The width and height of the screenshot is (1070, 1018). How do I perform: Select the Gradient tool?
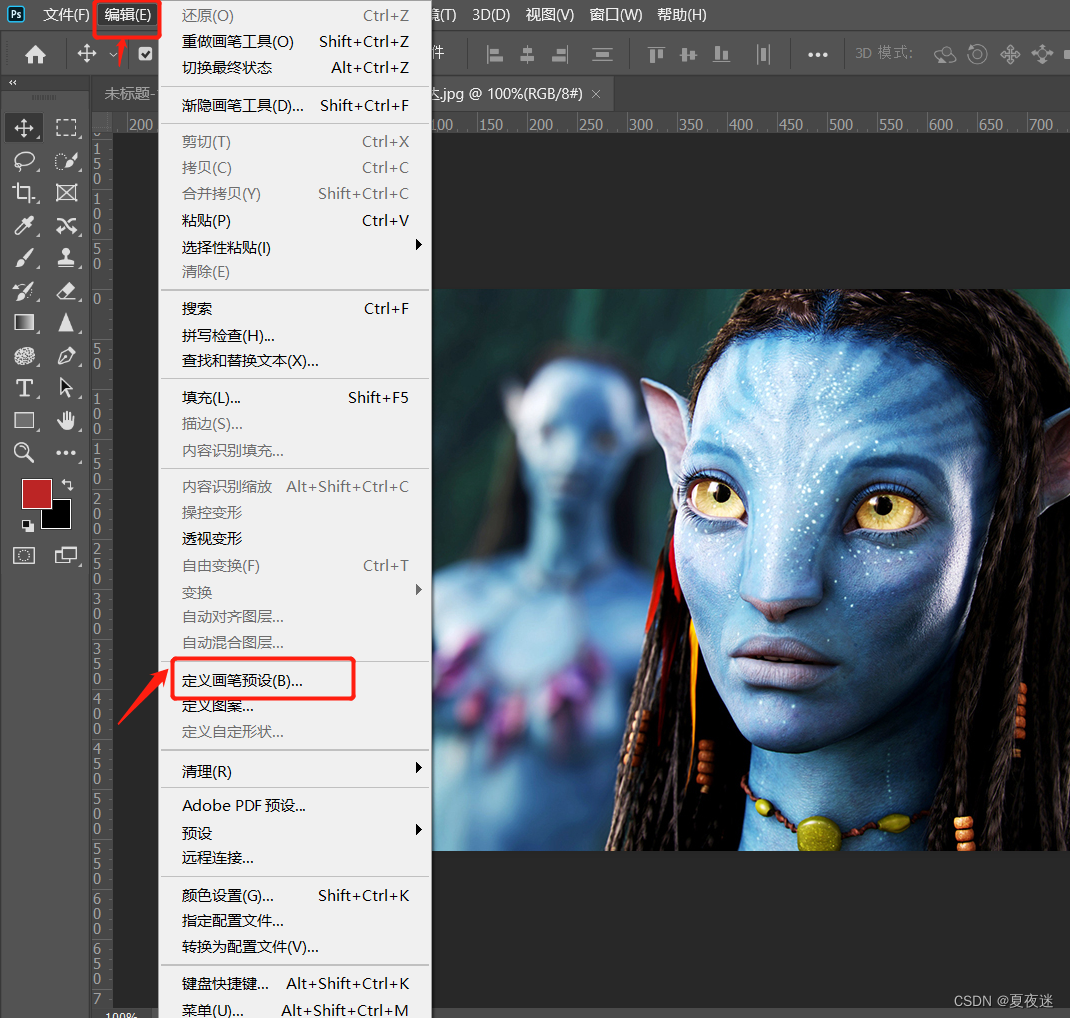pyautogui.click(x=25, y=323)
